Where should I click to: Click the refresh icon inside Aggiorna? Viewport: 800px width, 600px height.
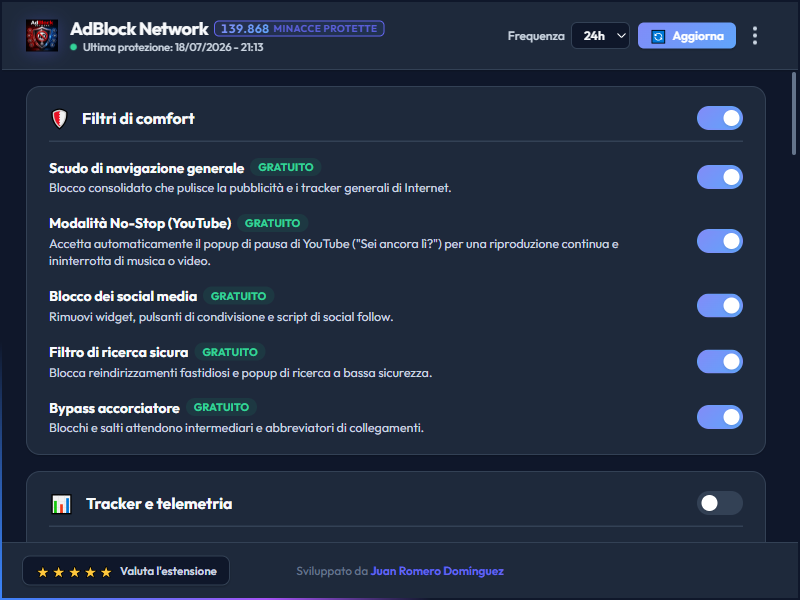click(658, 36)
